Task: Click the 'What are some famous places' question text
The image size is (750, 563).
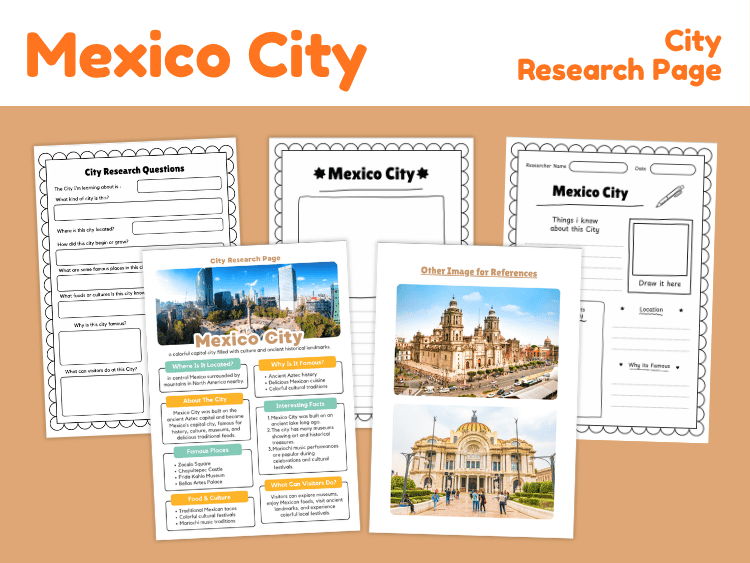Action: (100, 269)
